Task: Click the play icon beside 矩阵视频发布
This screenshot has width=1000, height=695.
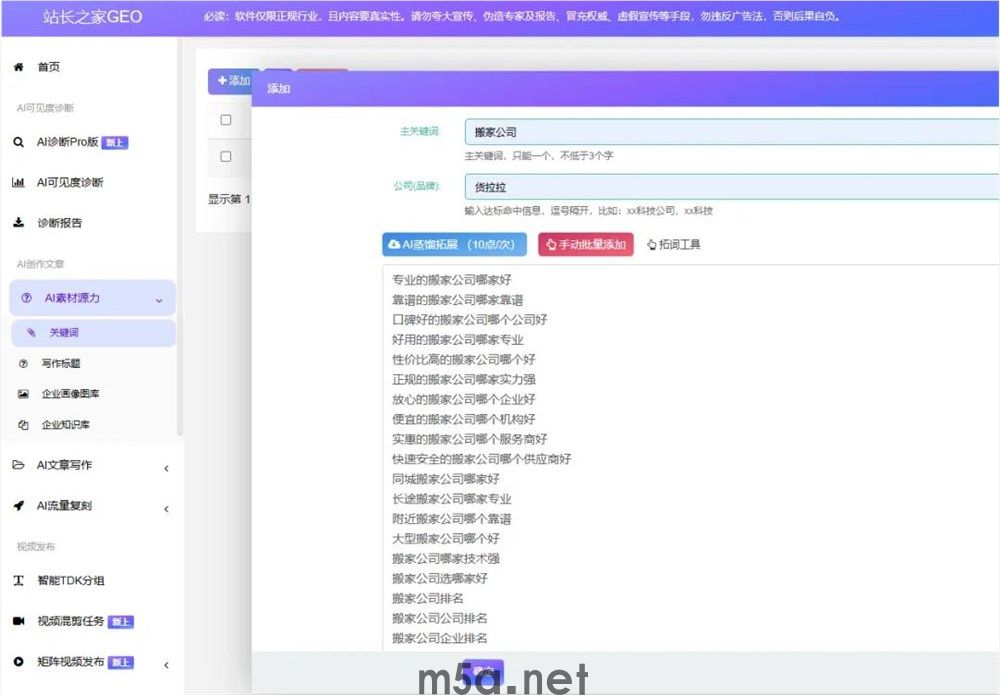Action: pos(18,662)
